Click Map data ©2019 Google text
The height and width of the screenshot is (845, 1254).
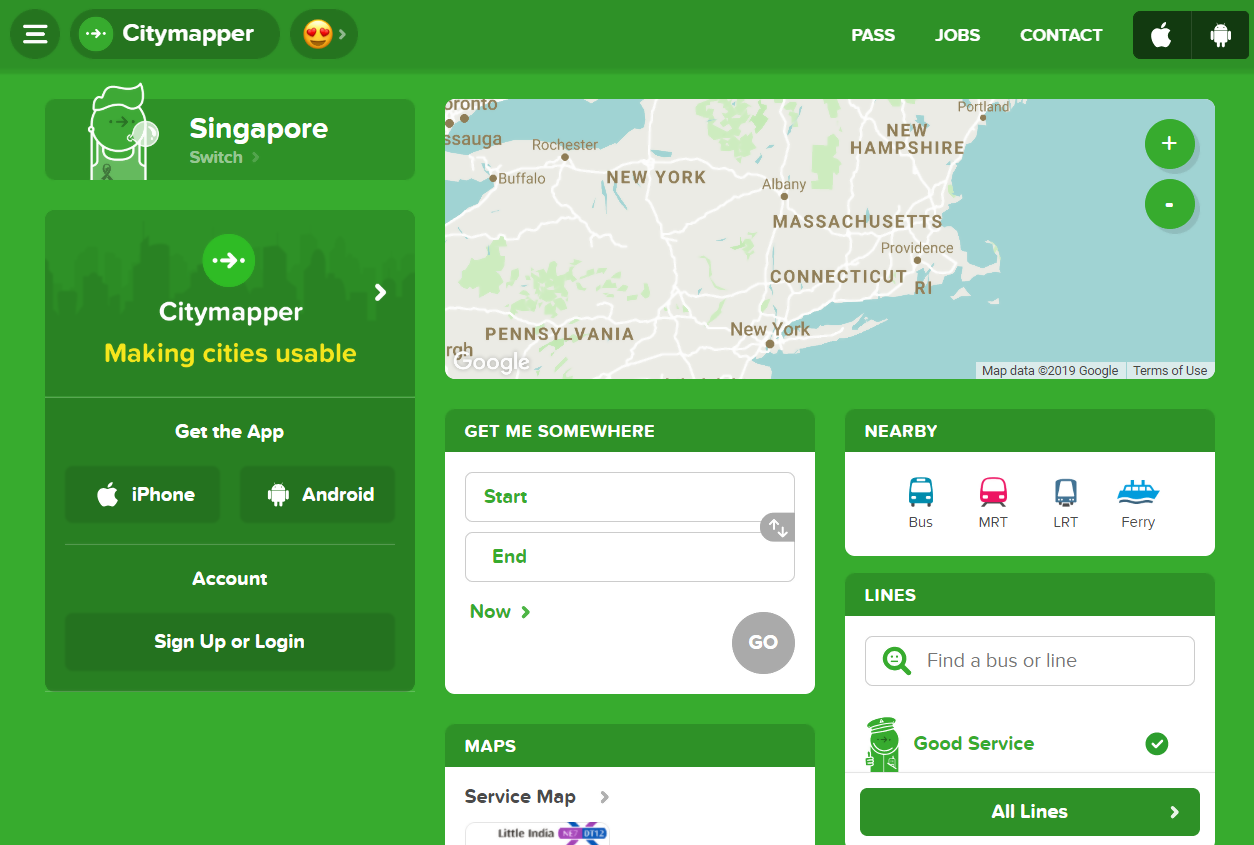pyautogui.click(x=1050, y=370)
